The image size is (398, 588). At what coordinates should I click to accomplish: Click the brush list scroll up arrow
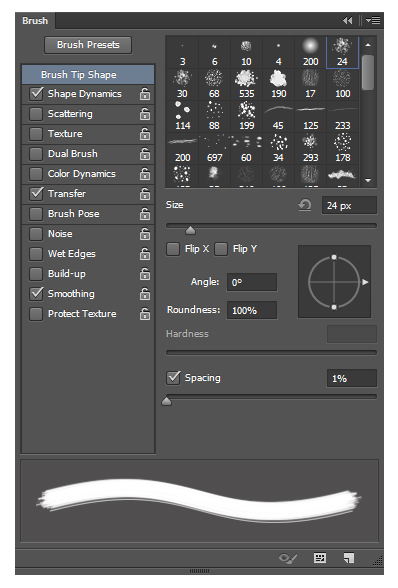click(368, 45)
